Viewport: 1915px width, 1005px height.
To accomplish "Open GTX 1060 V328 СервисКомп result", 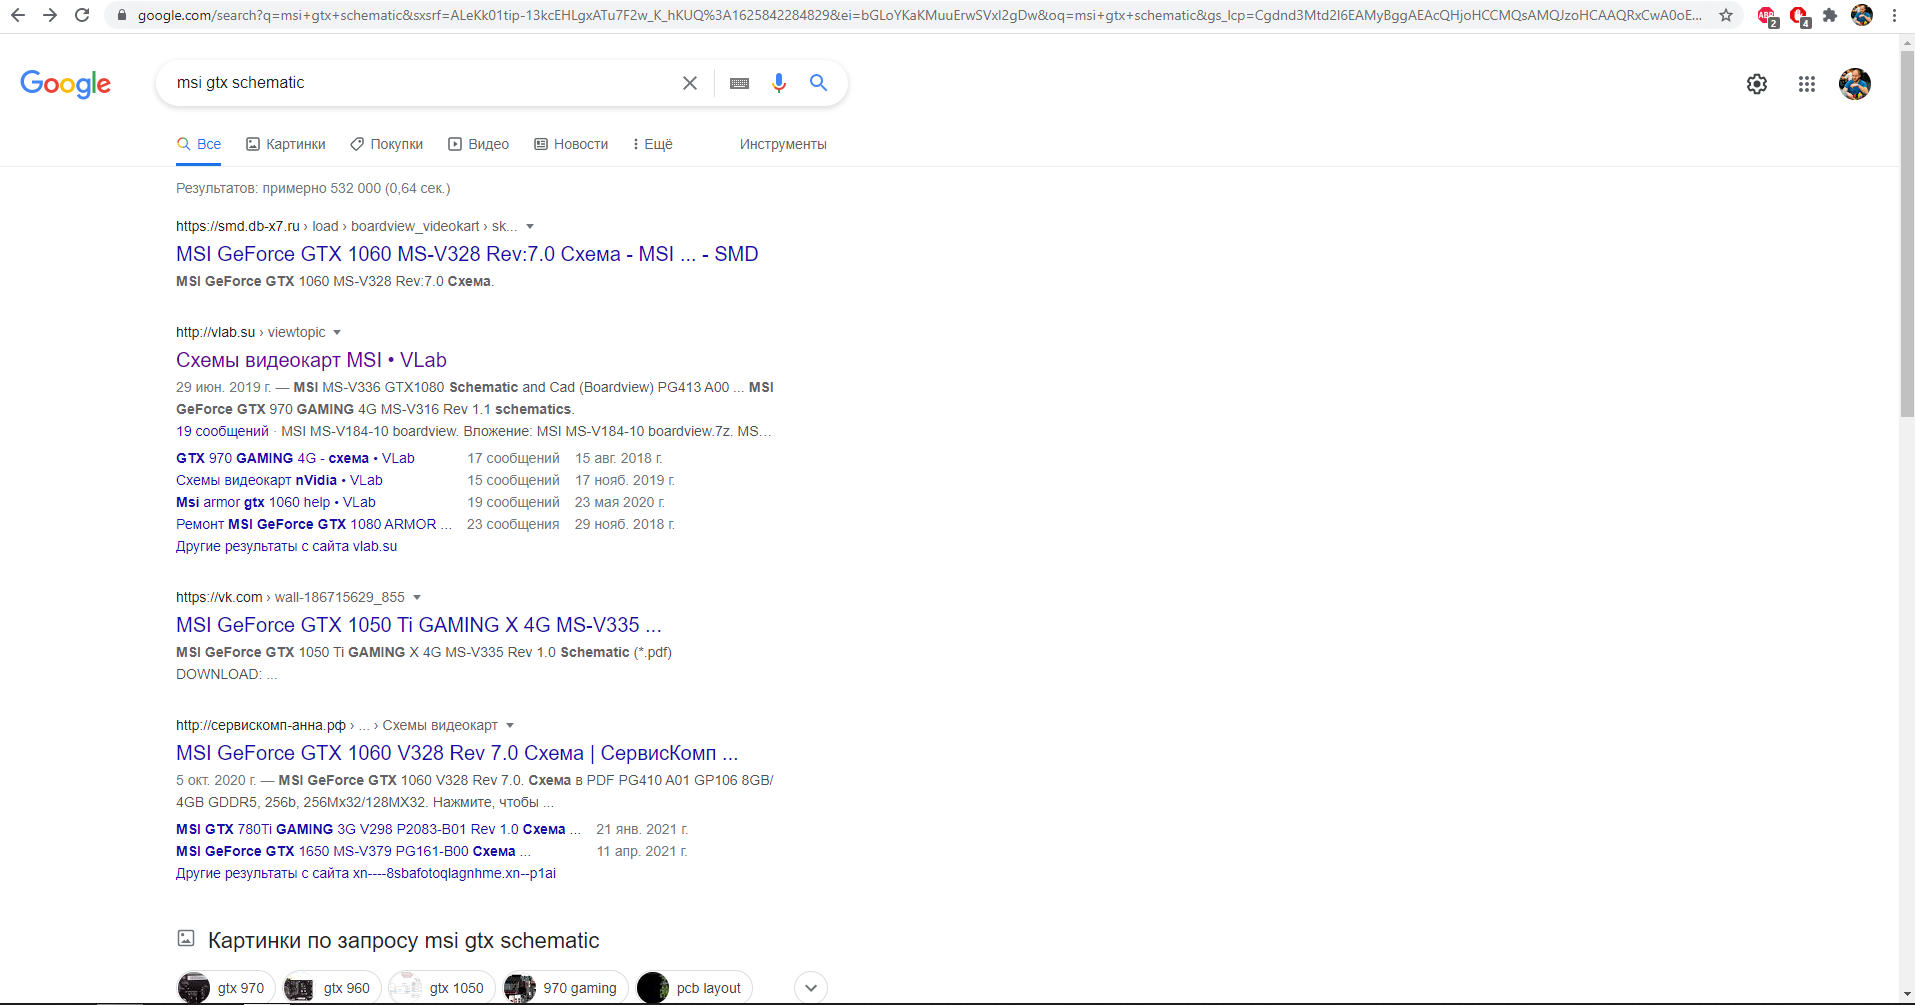I will click(457, 753).
